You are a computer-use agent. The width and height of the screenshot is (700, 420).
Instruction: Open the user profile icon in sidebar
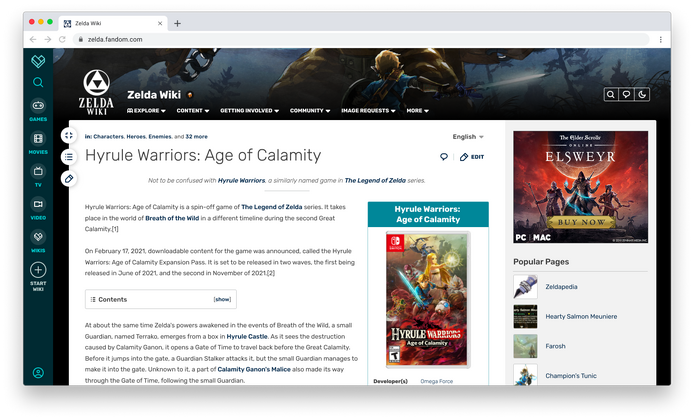click(38, 373)
